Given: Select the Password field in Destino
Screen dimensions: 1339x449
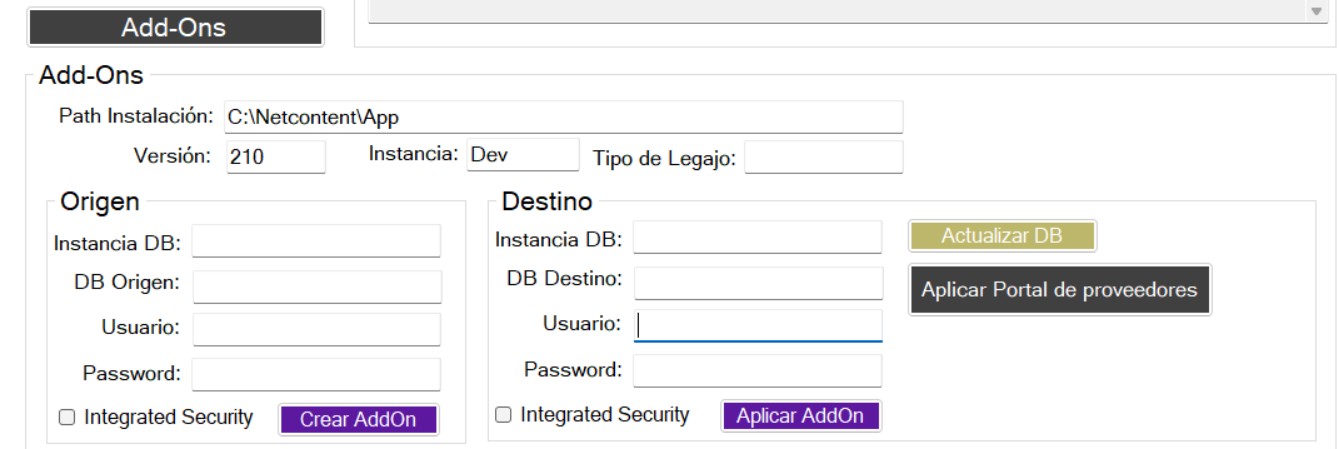Looking at the screenshot, I should (x=757, y=370).
